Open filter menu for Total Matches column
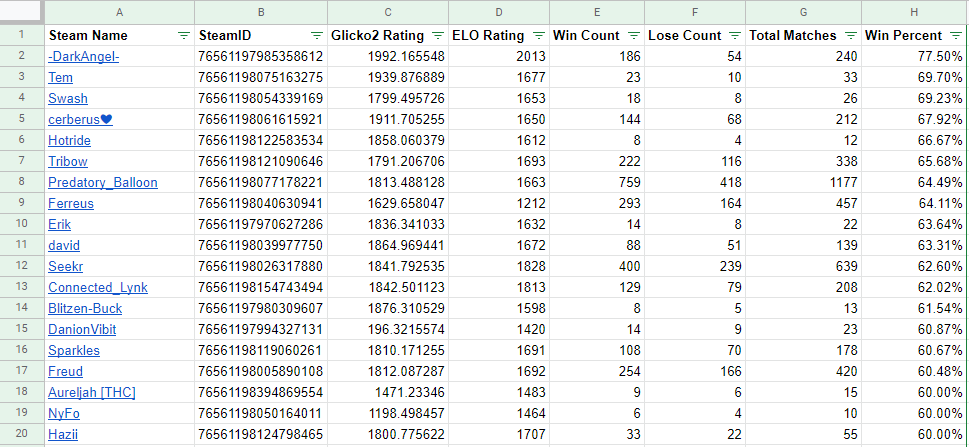The height and width of the screenshot is (447, 969). 851,36
